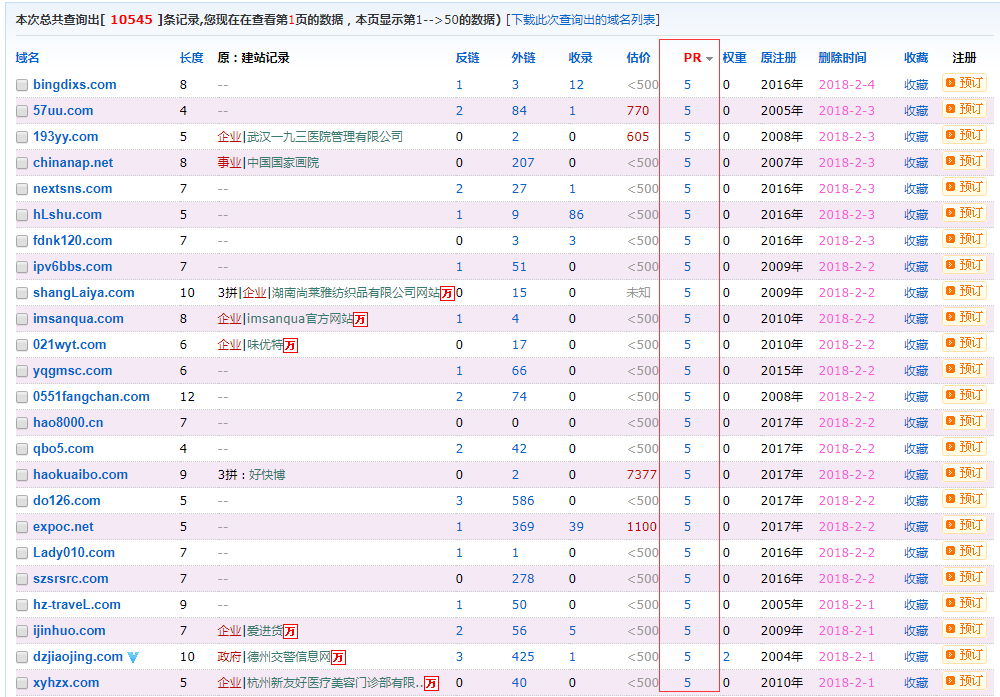This screenshot has width=1000, height=697.
Task: Tick the checkbox for 57uu.com
Action: (x=22, y=111)
